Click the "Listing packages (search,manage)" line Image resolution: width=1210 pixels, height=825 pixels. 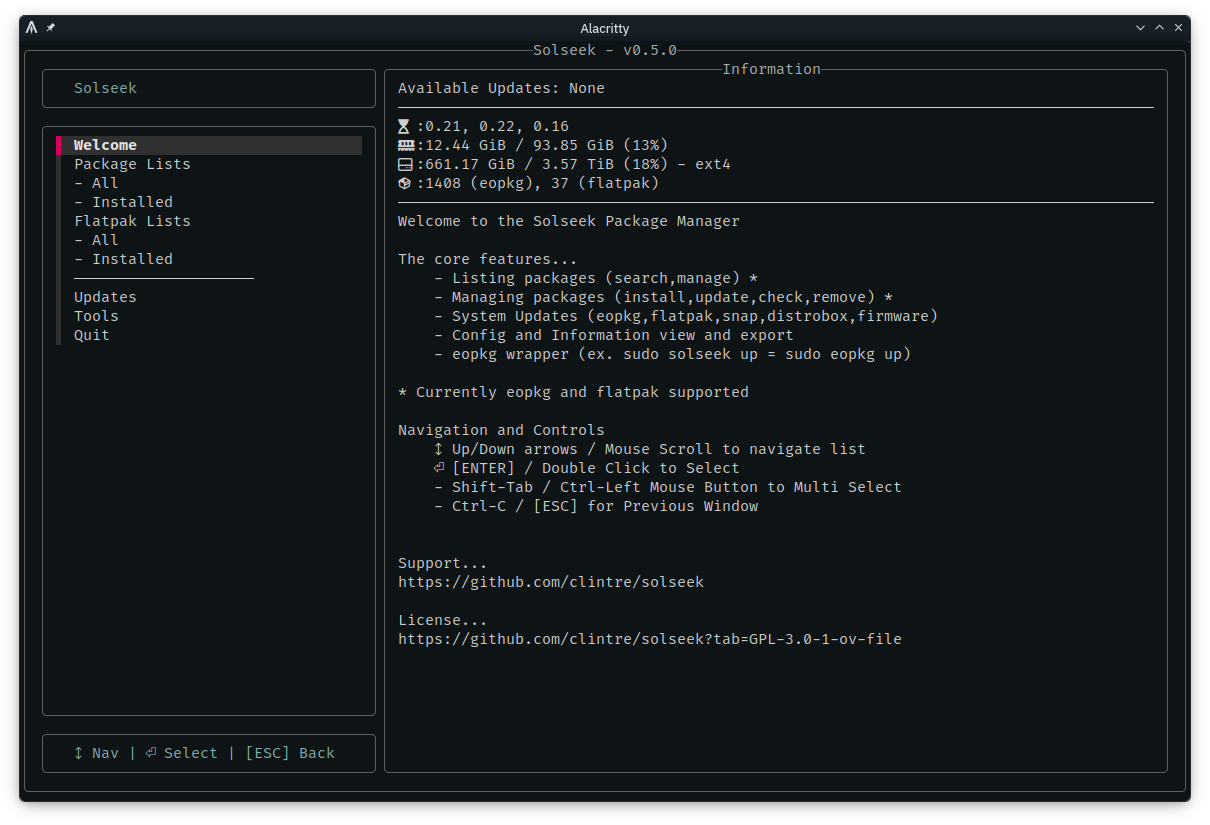596,278
